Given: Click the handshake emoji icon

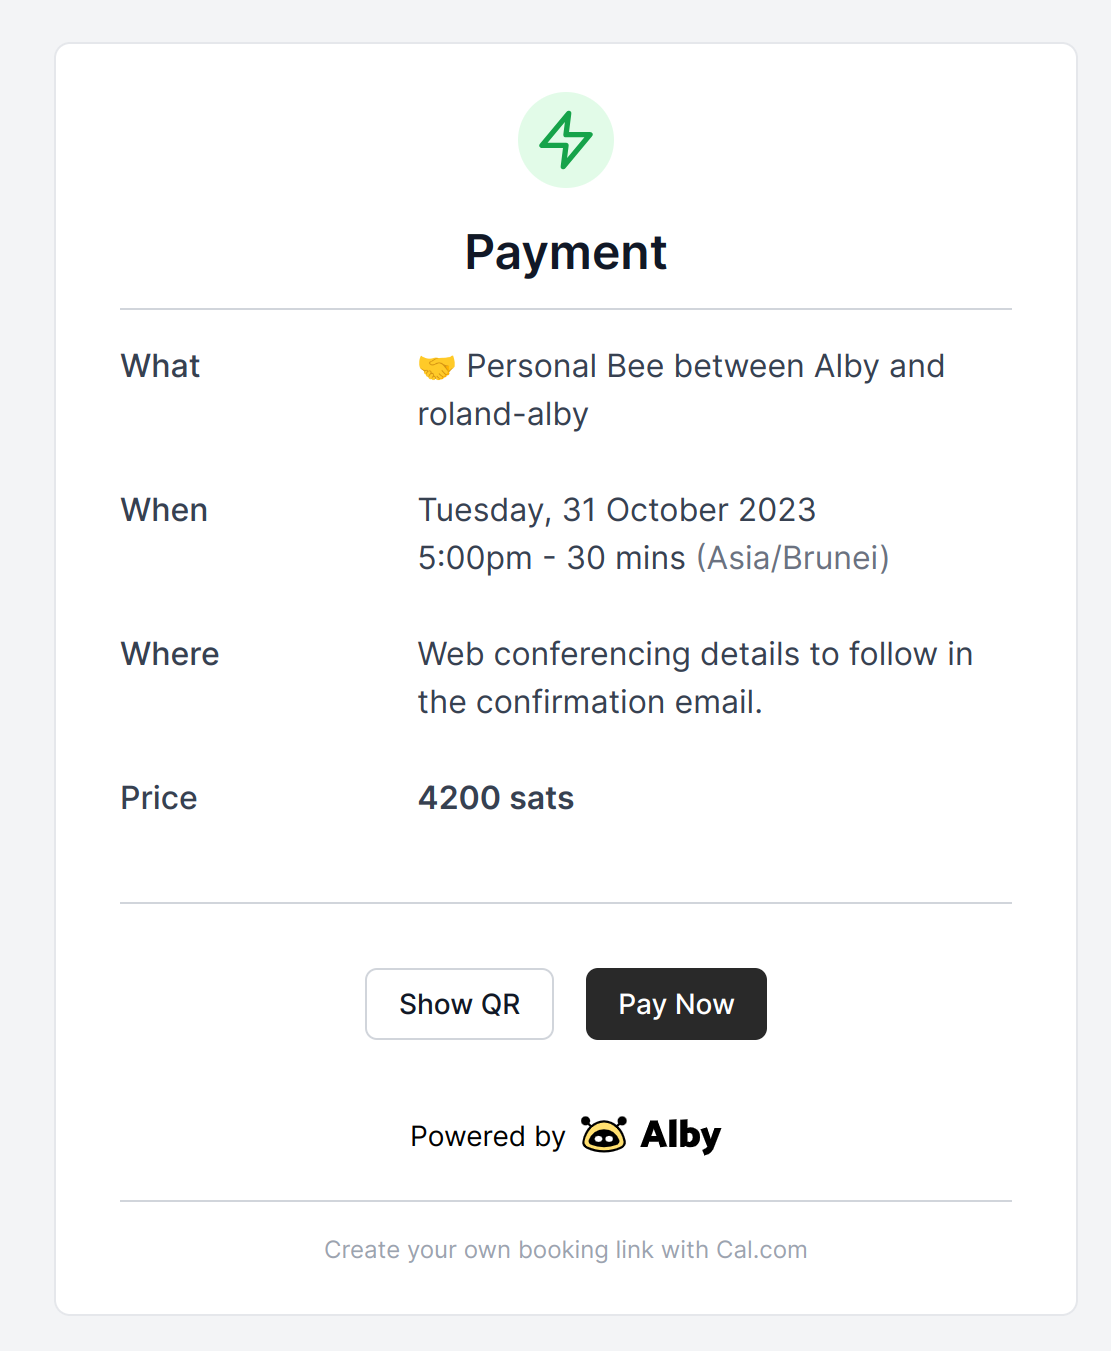Looking at the screenshot, I should pos(436,368).
